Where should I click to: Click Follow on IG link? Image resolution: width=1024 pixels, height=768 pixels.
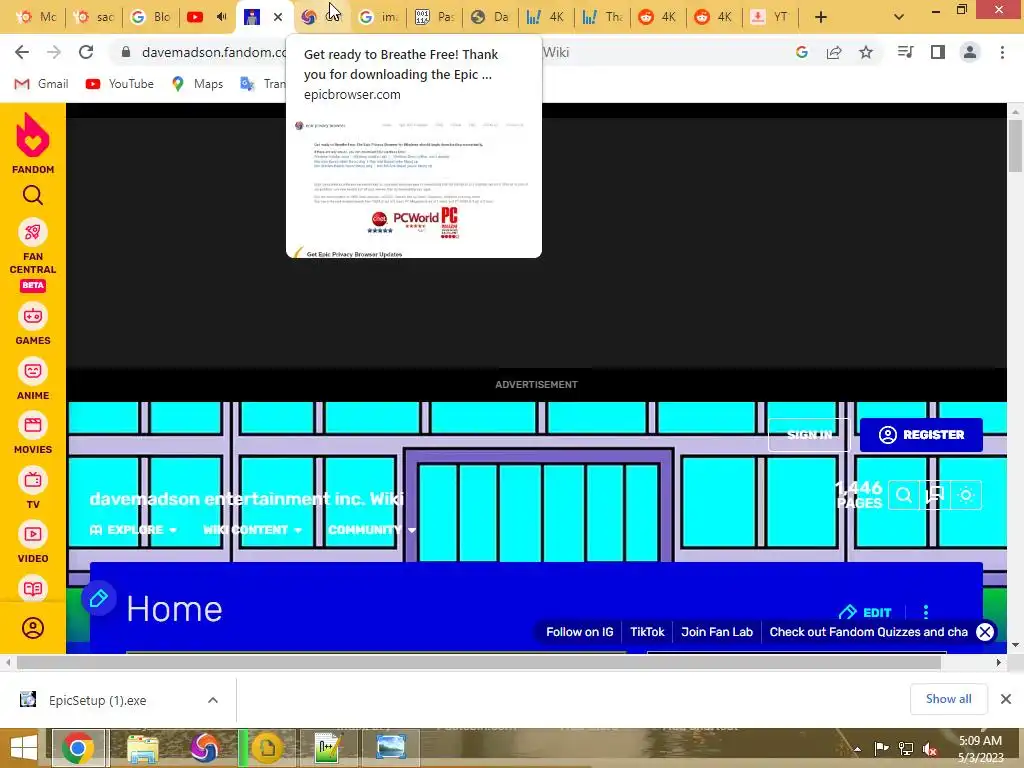tap(579, 632)
